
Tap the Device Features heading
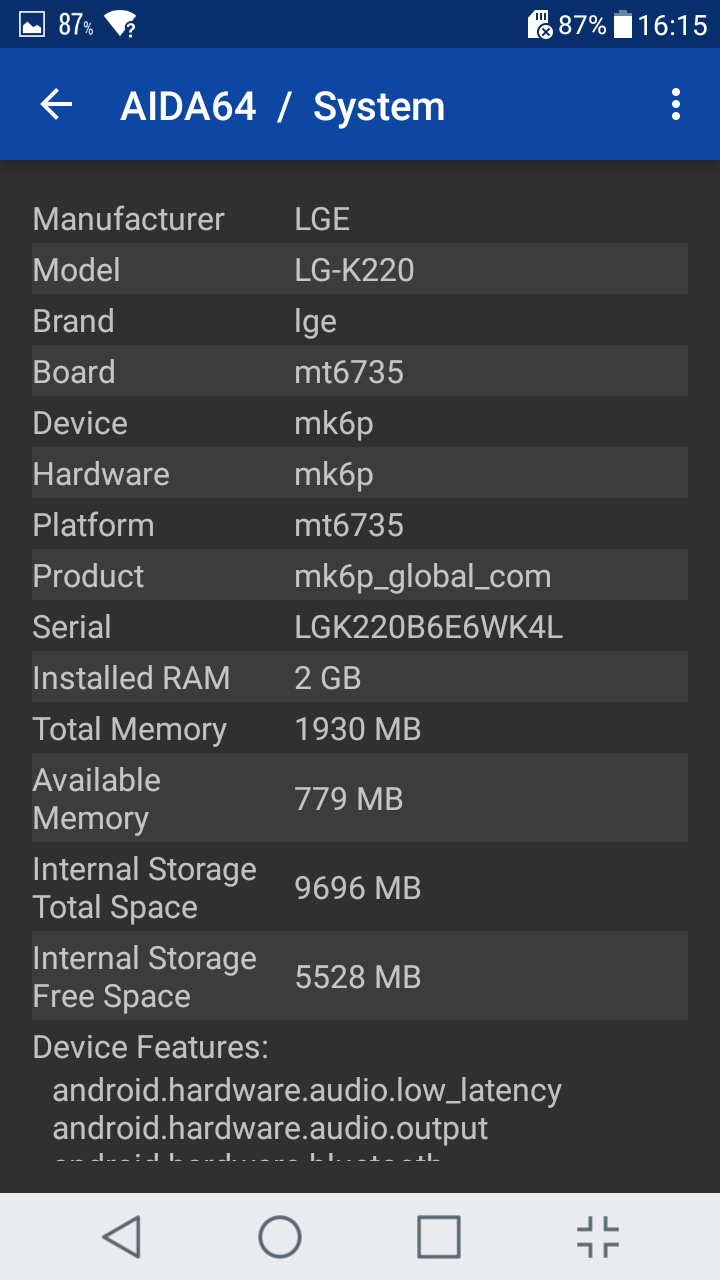tap(150, 1047)
